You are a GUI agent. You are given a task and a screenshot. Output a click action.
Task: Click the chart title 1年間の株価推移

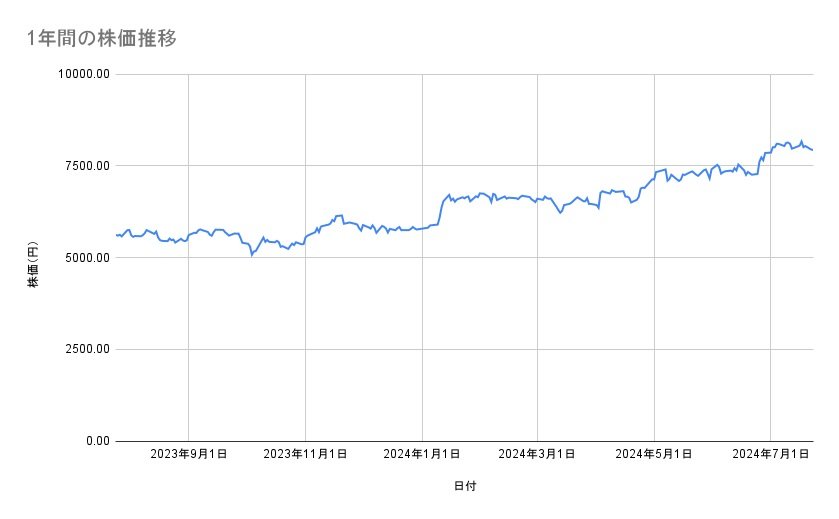[103, 39]
